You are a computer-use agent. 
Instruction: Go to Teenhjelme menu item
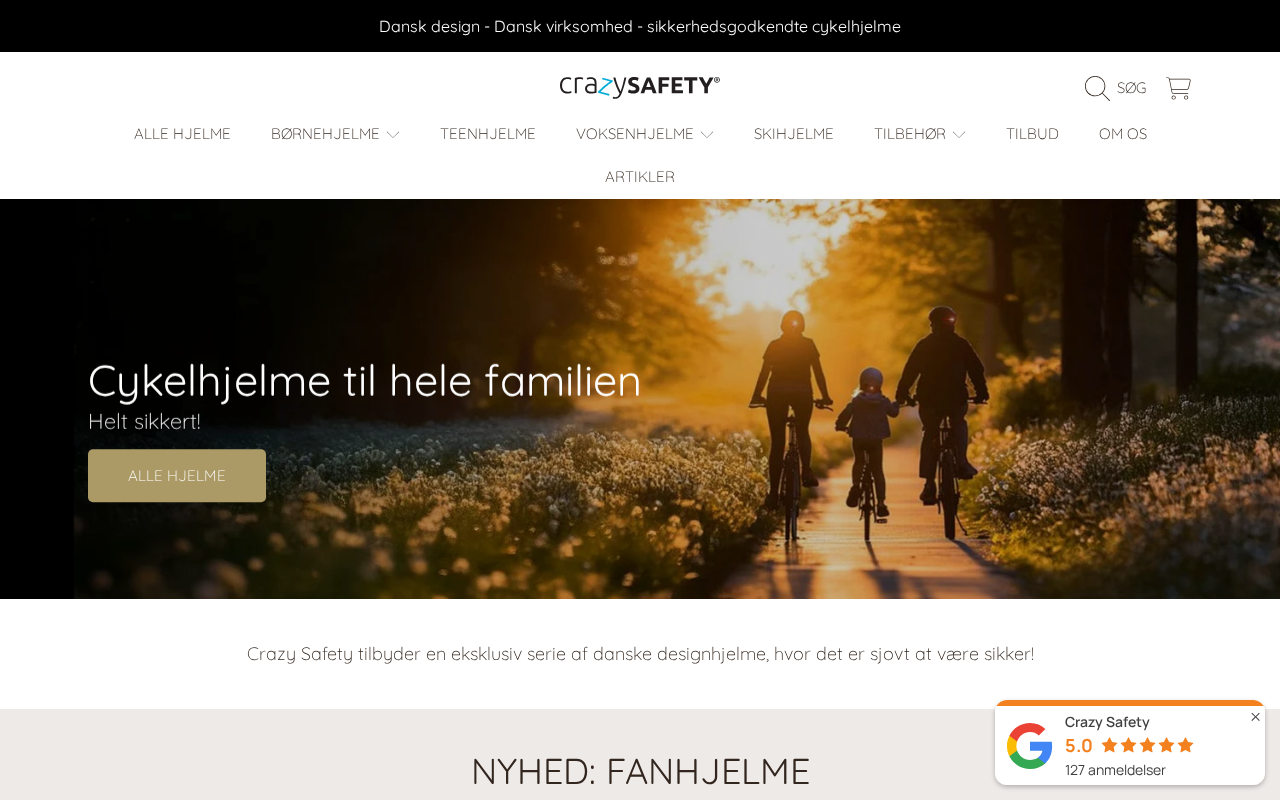[x=488, y=134]
